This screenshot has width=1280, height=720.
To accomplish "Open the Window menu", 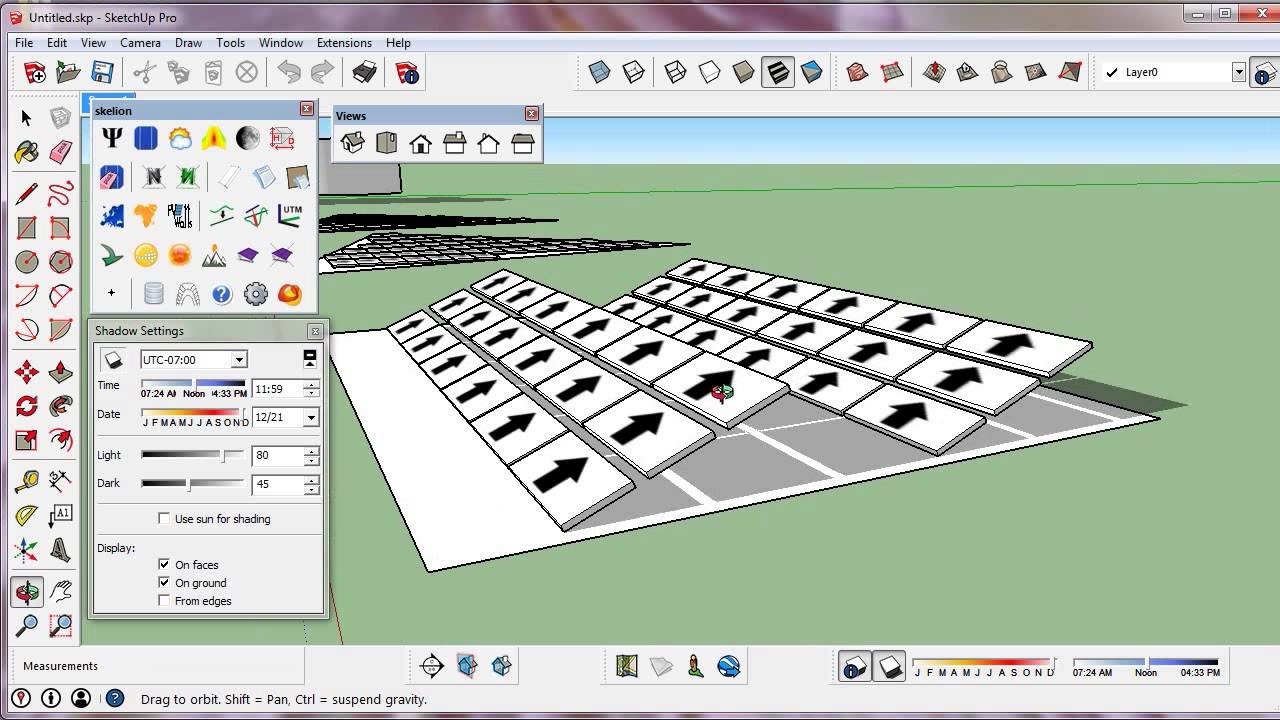I will (281, 43).
